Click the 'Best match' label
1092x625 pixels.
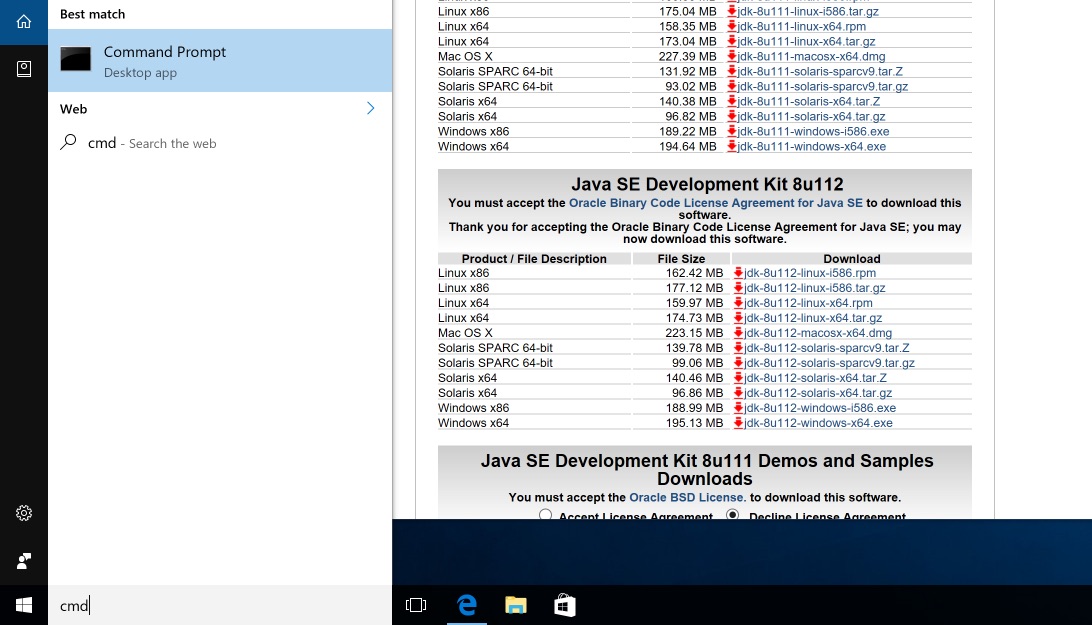click(93, 14)
